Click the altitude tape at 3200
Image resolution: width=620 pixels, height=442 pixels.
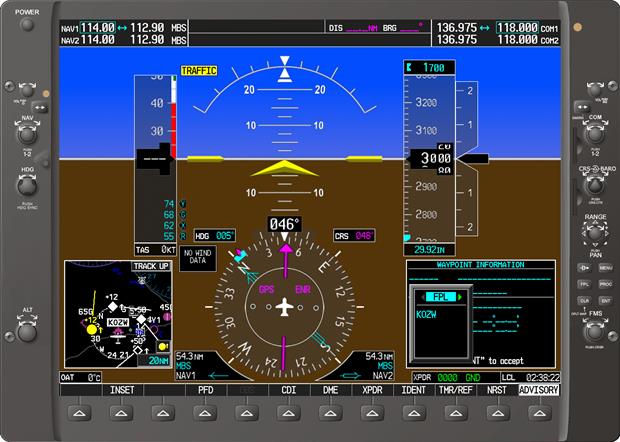coord(426,102)
